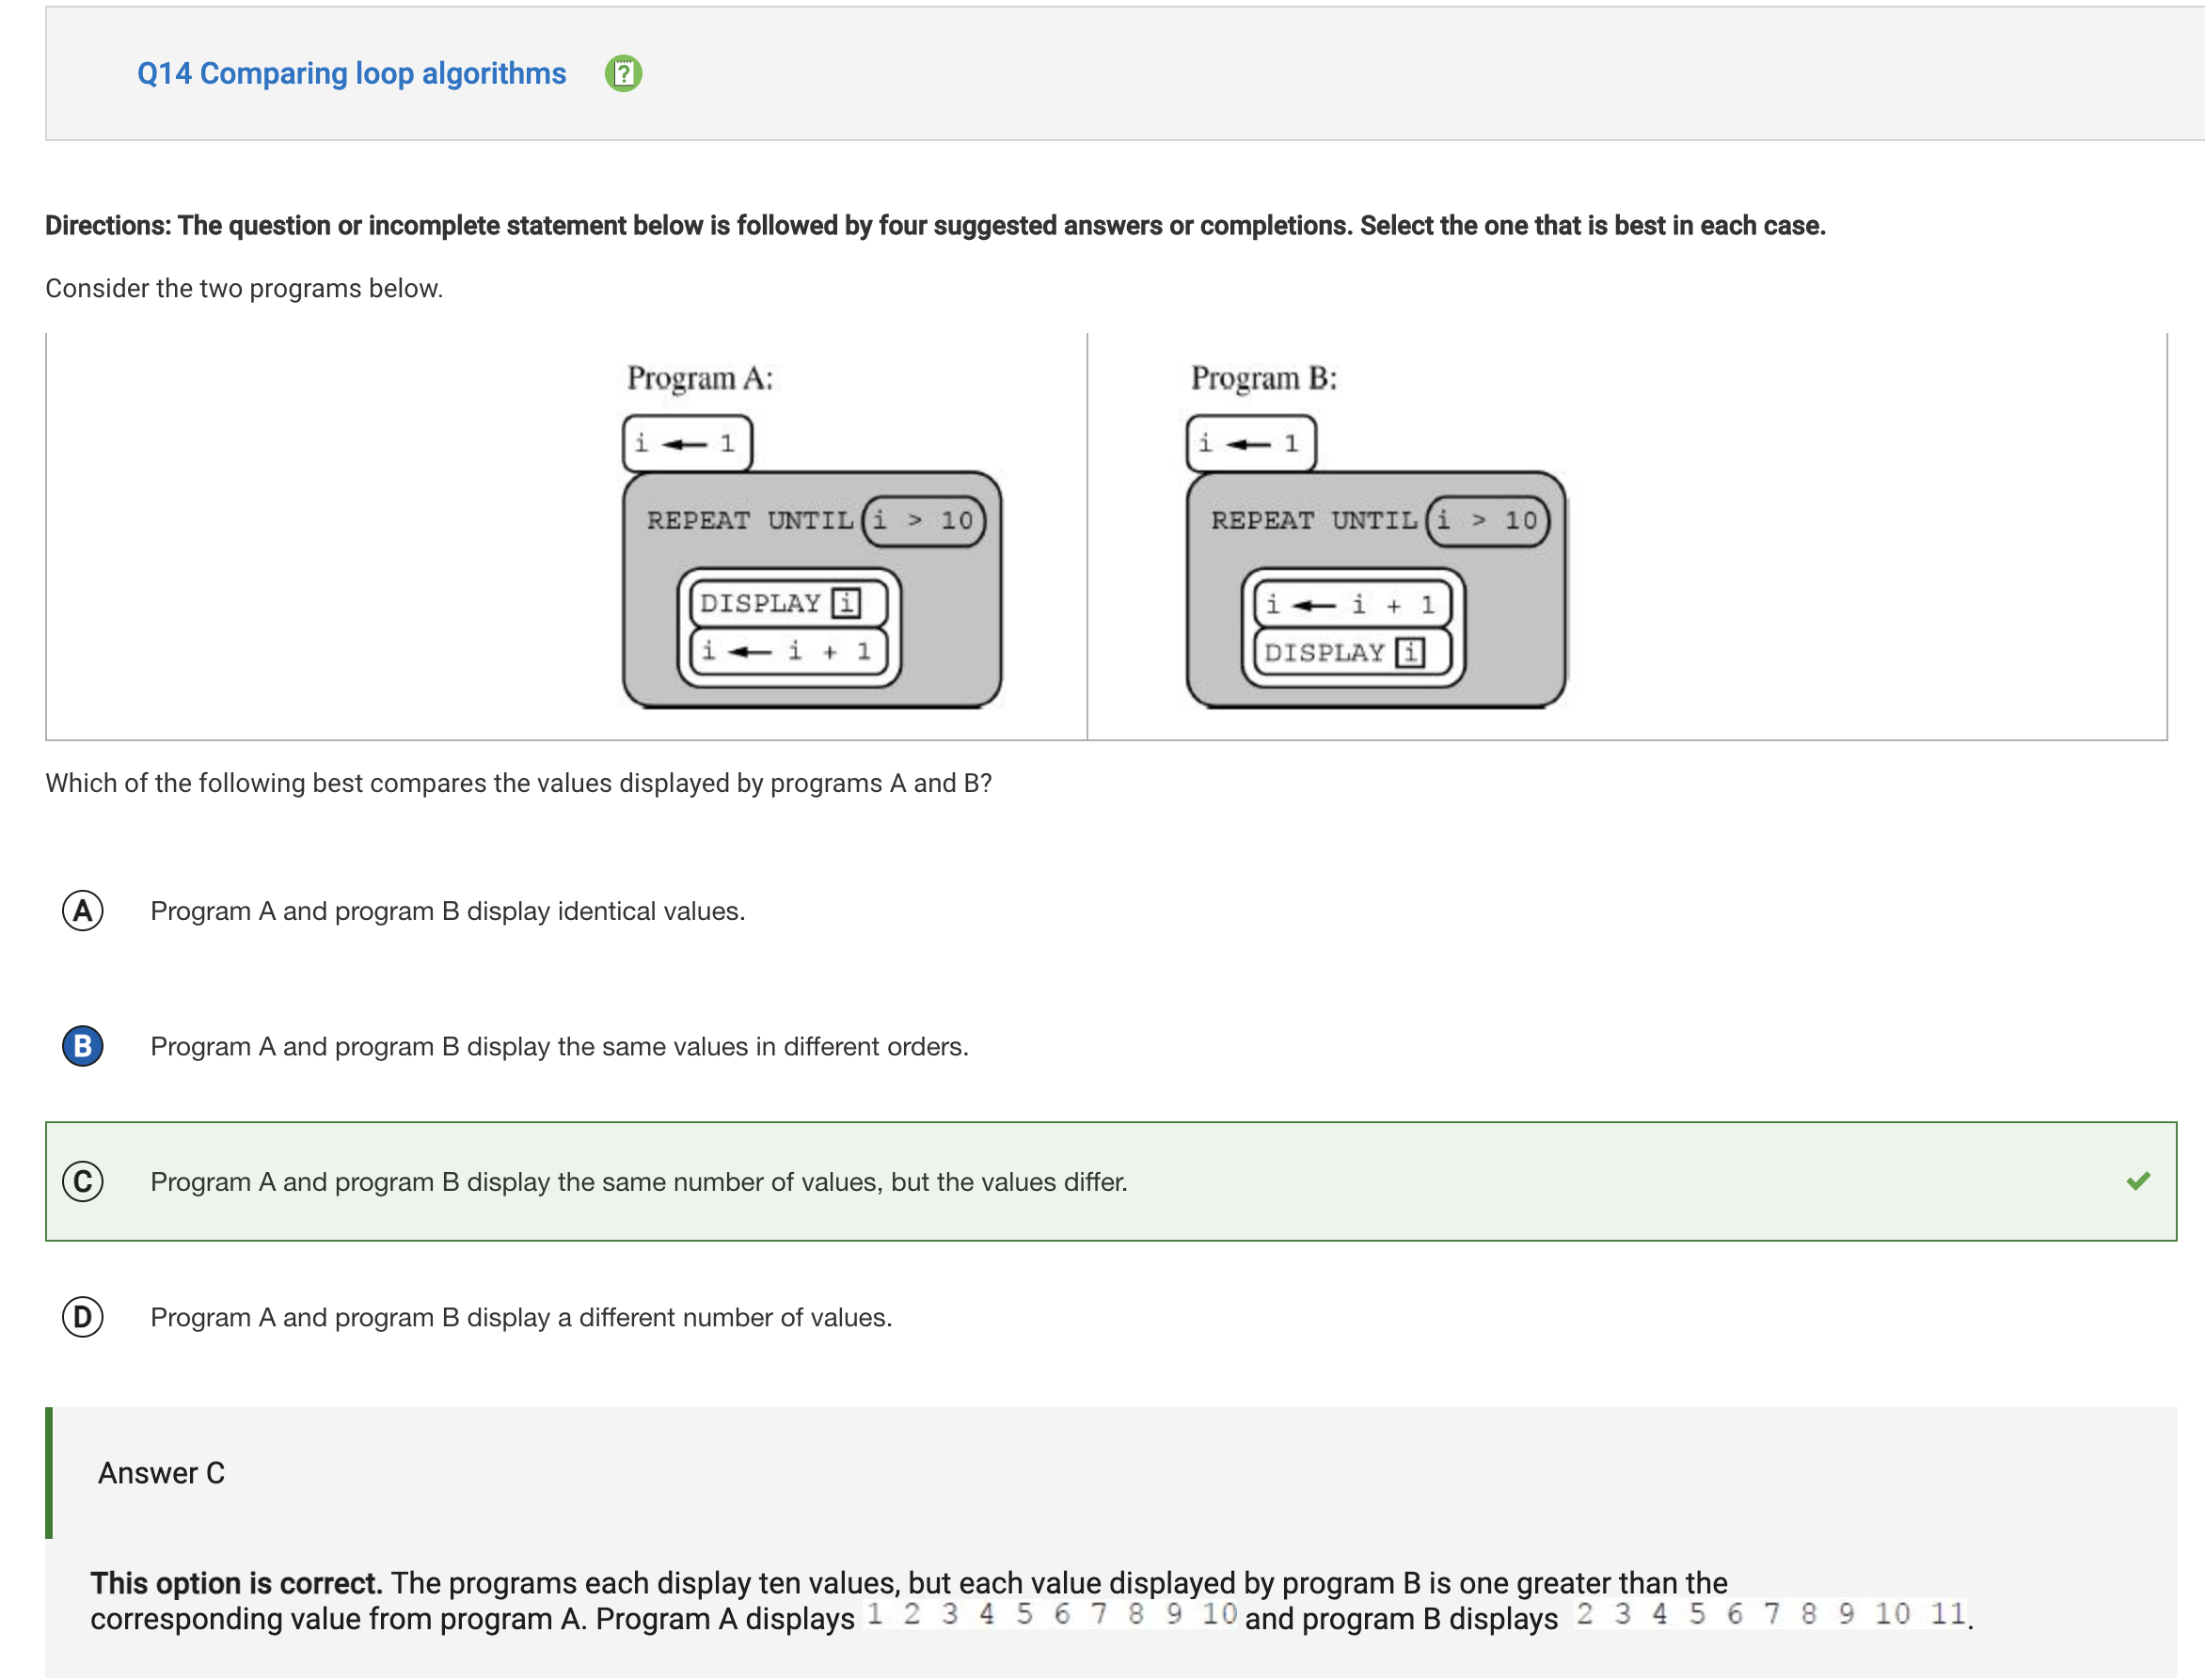Click the Program A diagram image
Image resolution: width=2205 pixels, height=1680 pixels.
pos(811,535)
